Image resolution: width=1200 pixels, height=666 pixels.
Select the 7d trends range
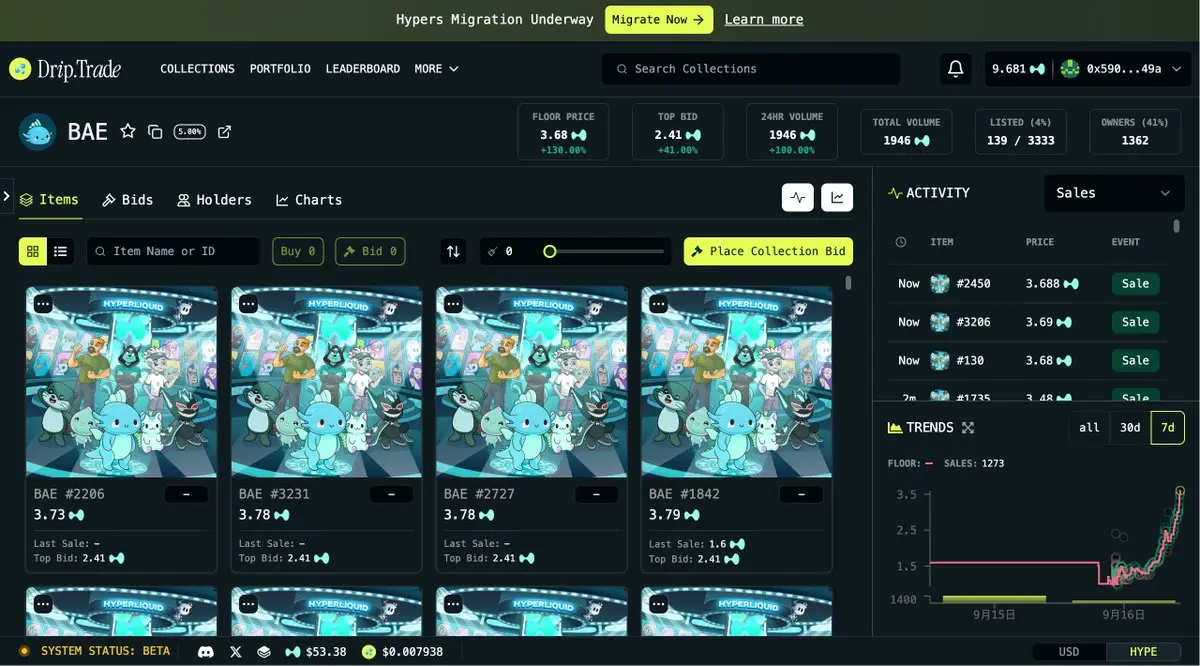point(1167,428)
